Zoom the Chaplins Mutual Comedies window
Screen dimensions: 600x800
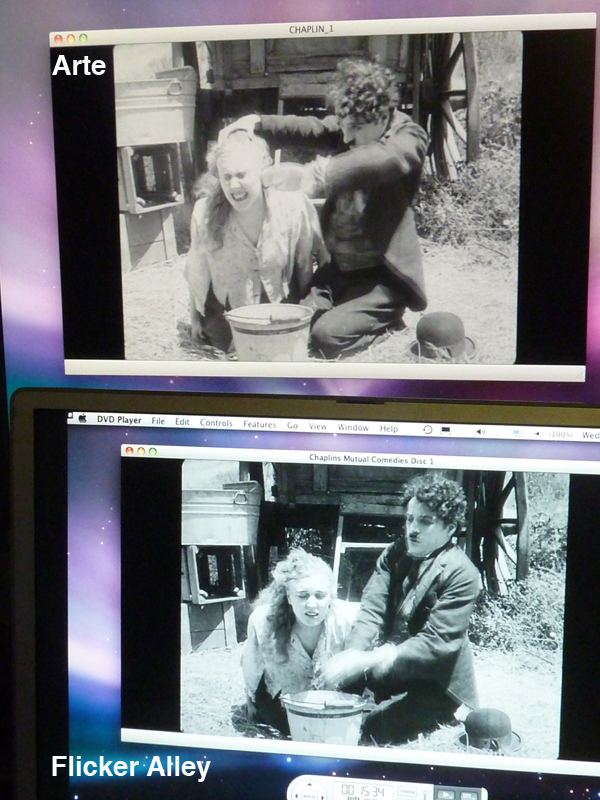click(x=153, y=451)
